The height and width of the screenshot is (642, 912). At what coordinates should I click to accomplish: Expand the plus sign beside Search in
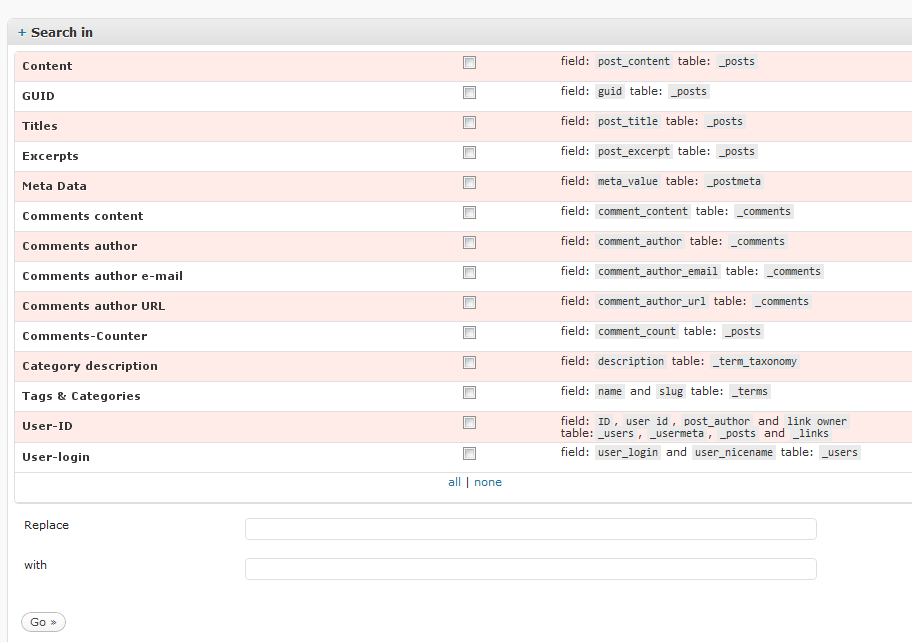tap(22, 33)
